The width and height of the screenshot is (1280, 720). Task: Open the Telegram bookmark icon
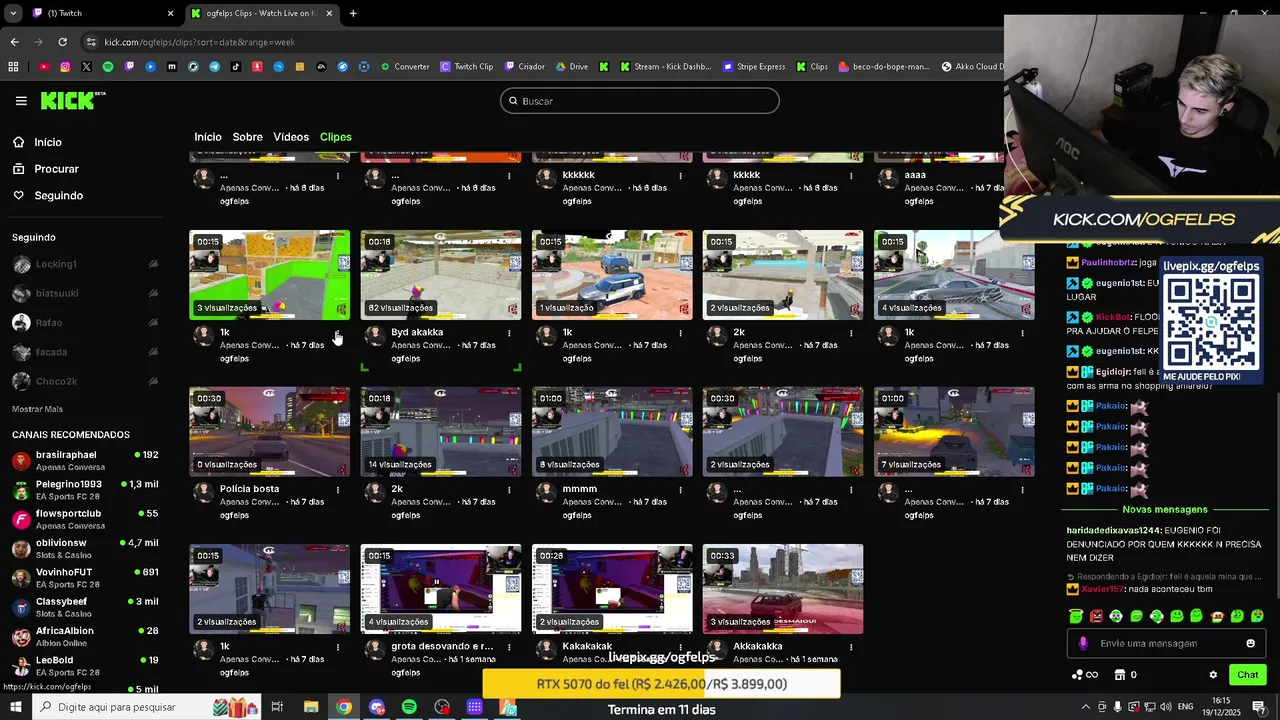point(214,67)
